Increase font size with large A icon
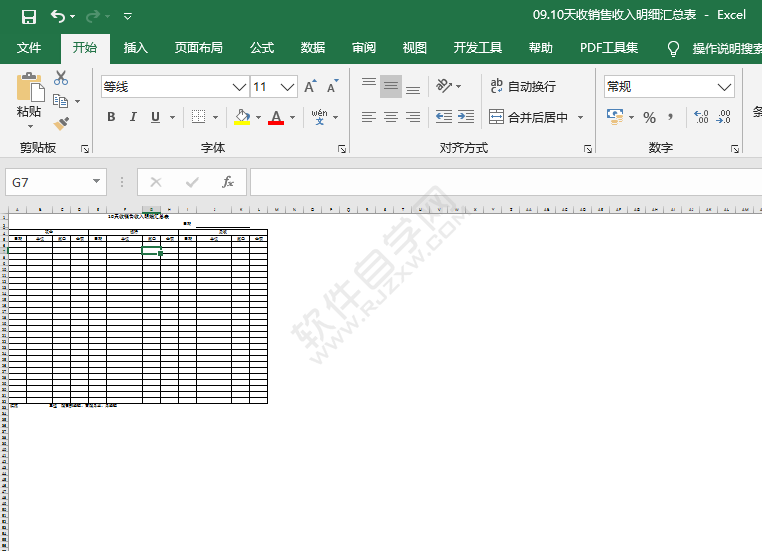Screen dimensions: 762x551 pos(311,87)
